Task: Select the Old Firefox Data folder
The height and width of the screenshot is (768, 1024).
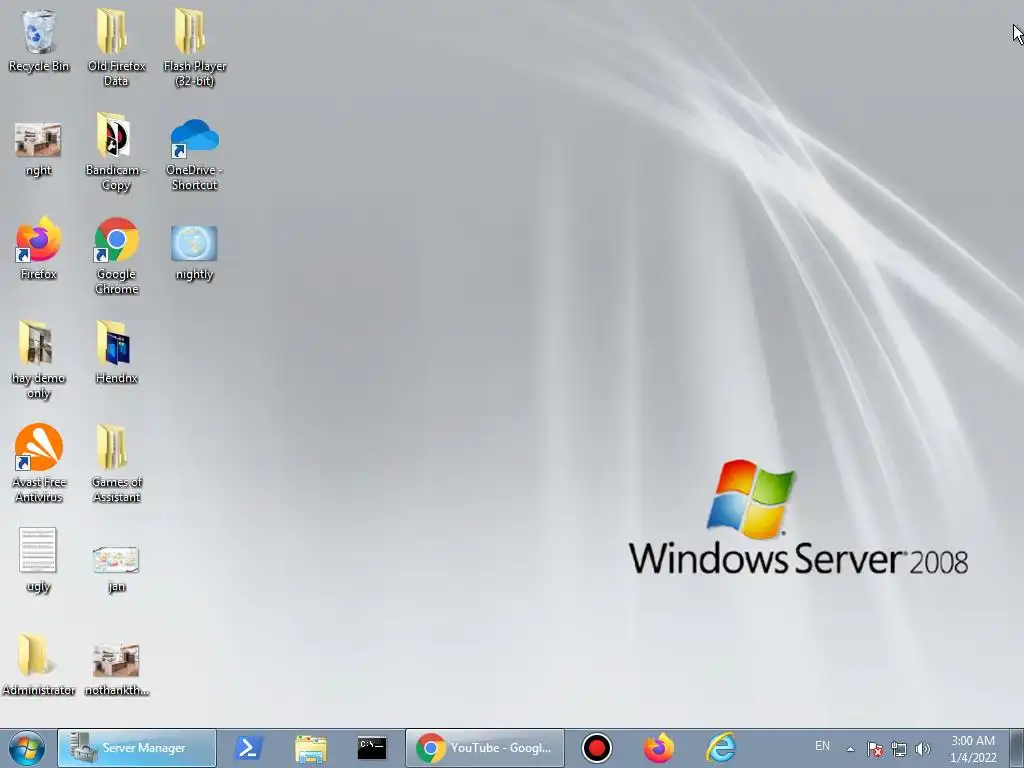Action: click(116, 47)
